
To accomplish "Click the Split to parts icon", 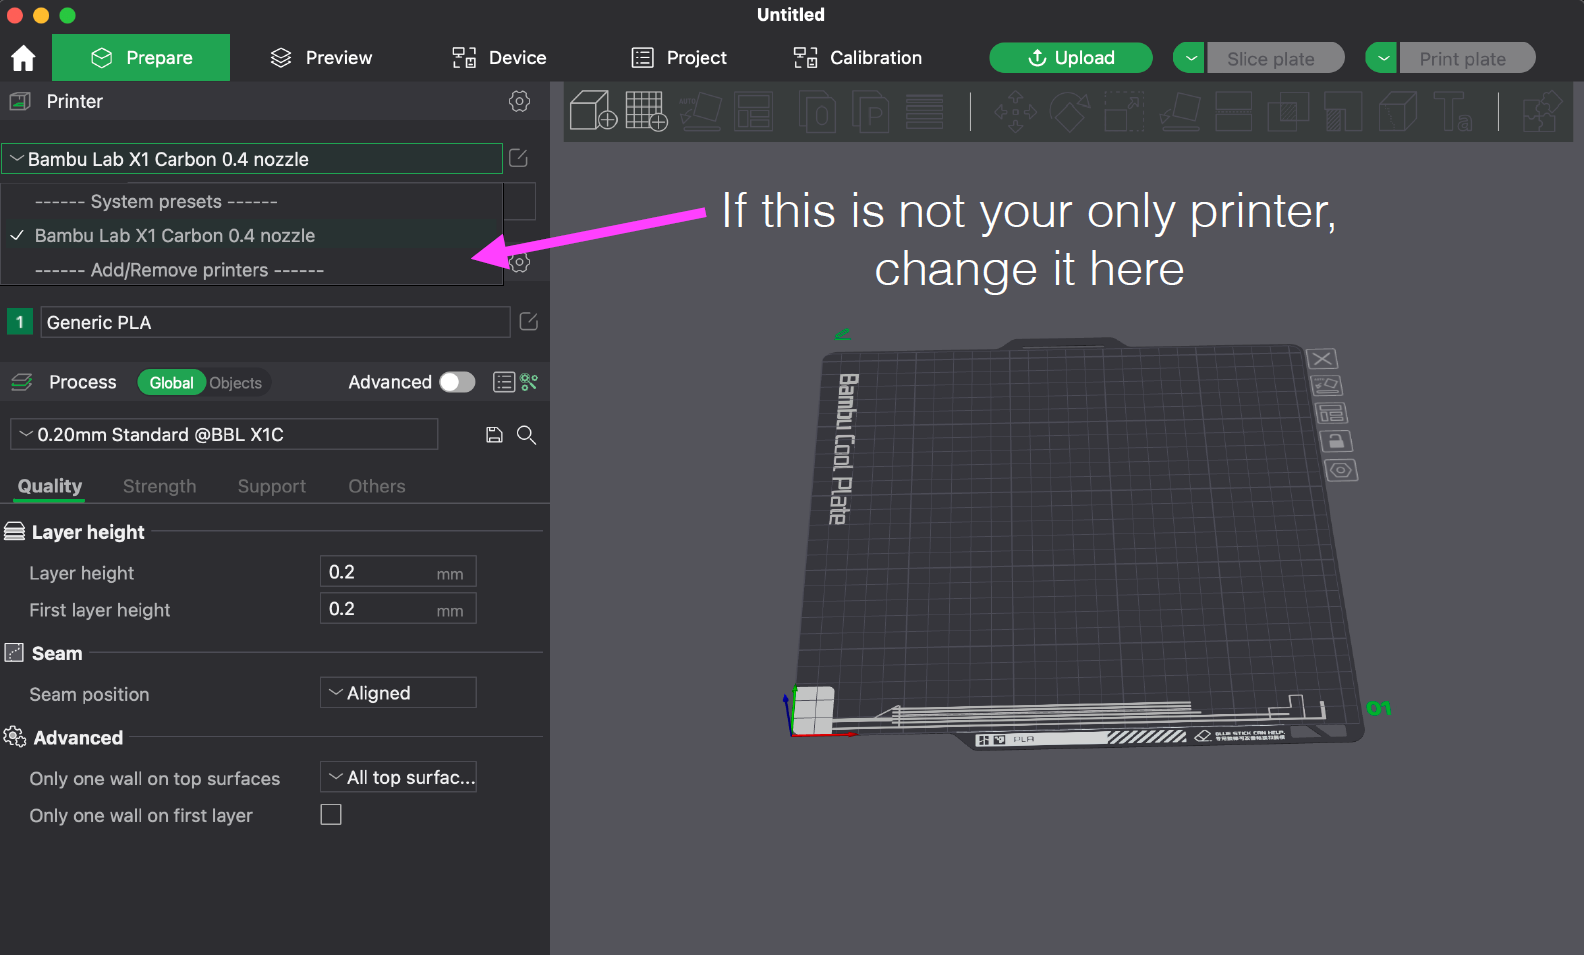I will [x=871, y=111].
